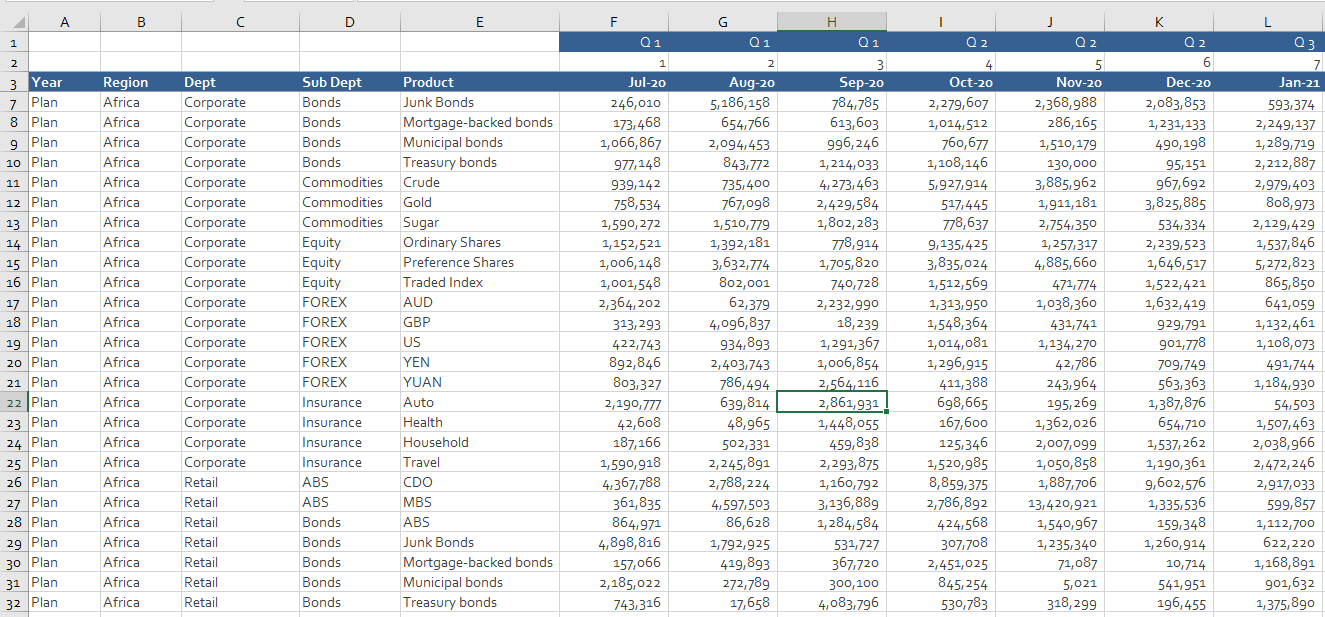Click the Jul-20 header cell
The height and width of the screenshot is (617, 1325).
(x=614, y=82)
